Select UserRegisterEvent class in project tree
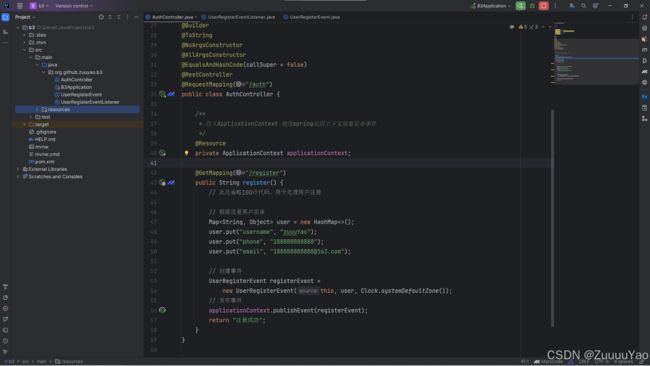 tap(78, 95)
